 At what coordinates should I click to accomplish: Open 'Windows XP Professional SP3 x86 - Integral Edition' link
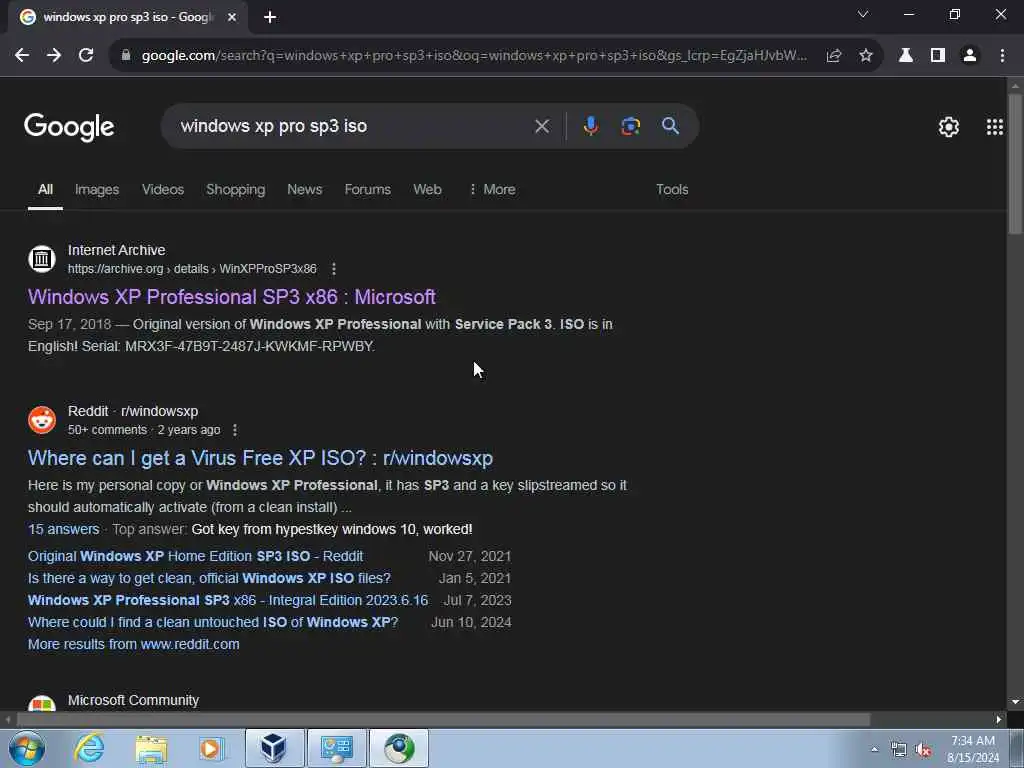[228, 600]
